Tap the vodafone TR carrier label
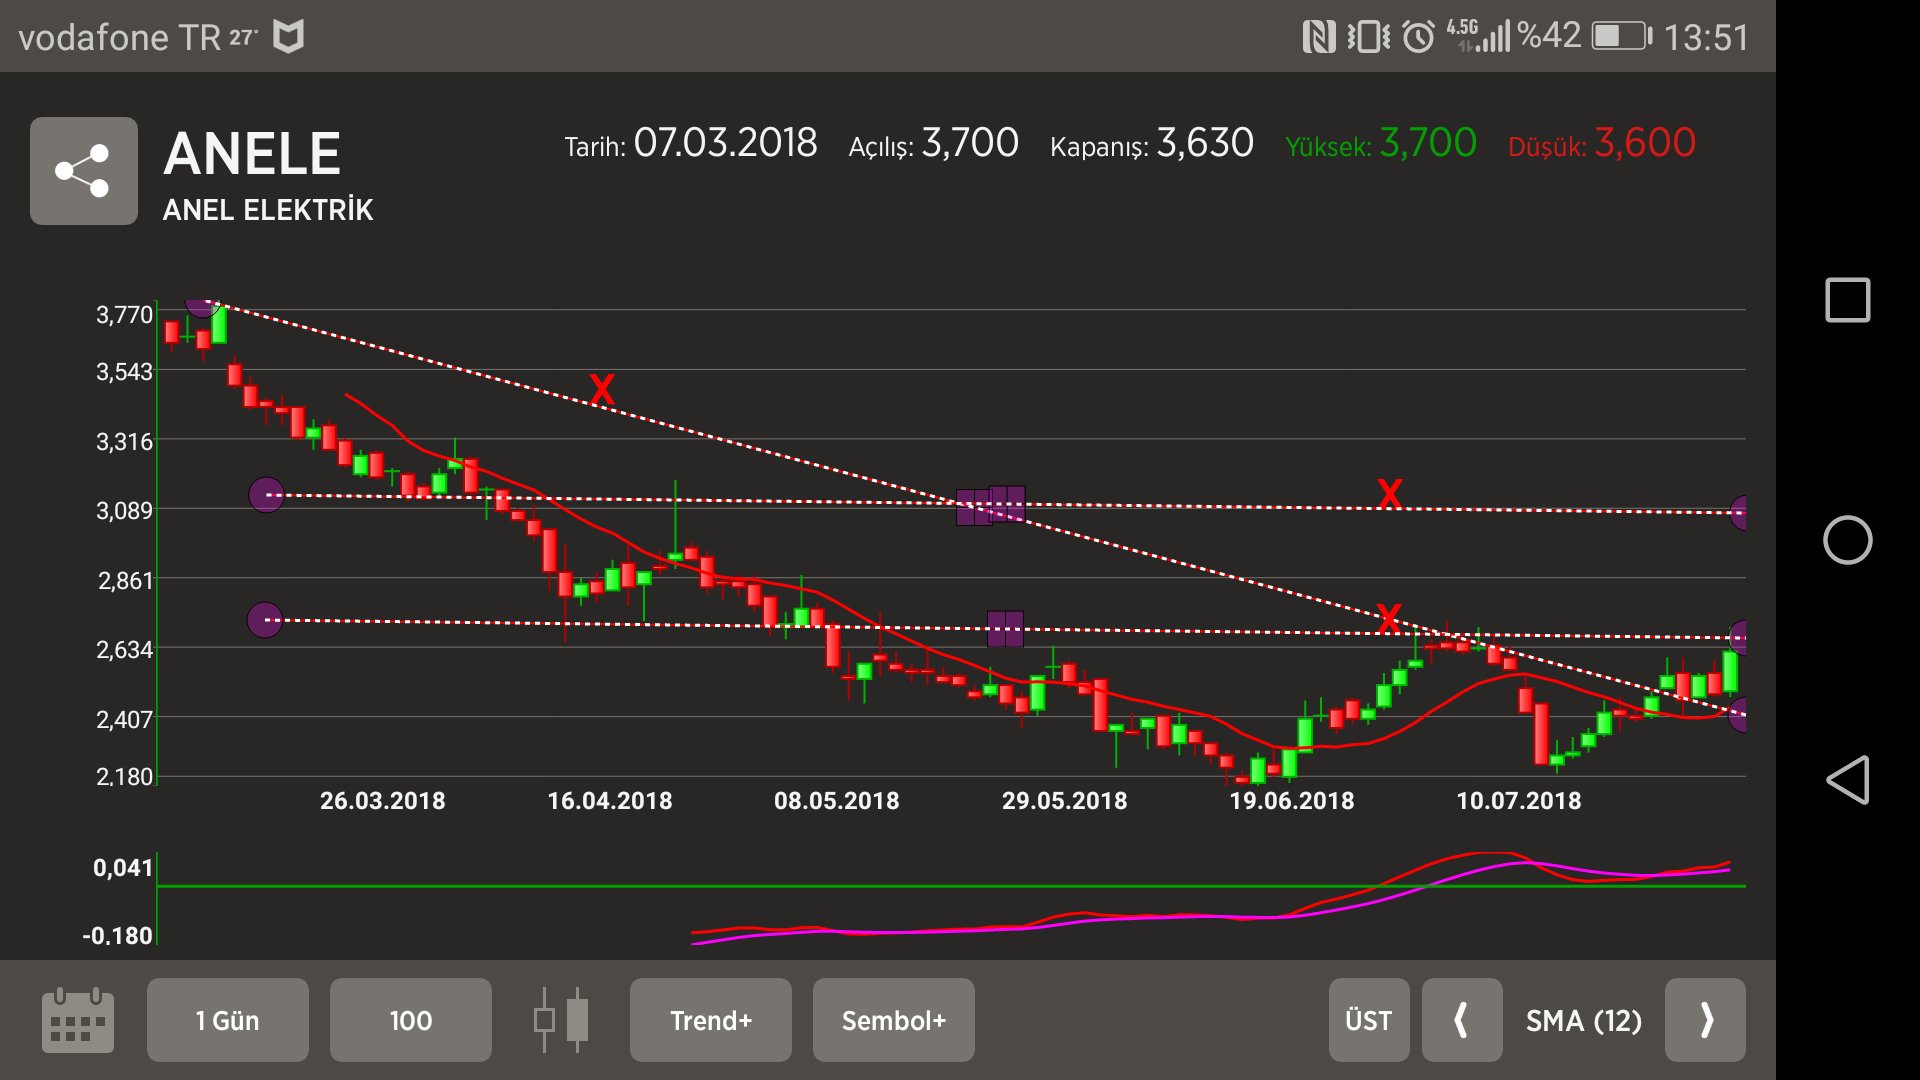1920x1080 pixels. 119,38
